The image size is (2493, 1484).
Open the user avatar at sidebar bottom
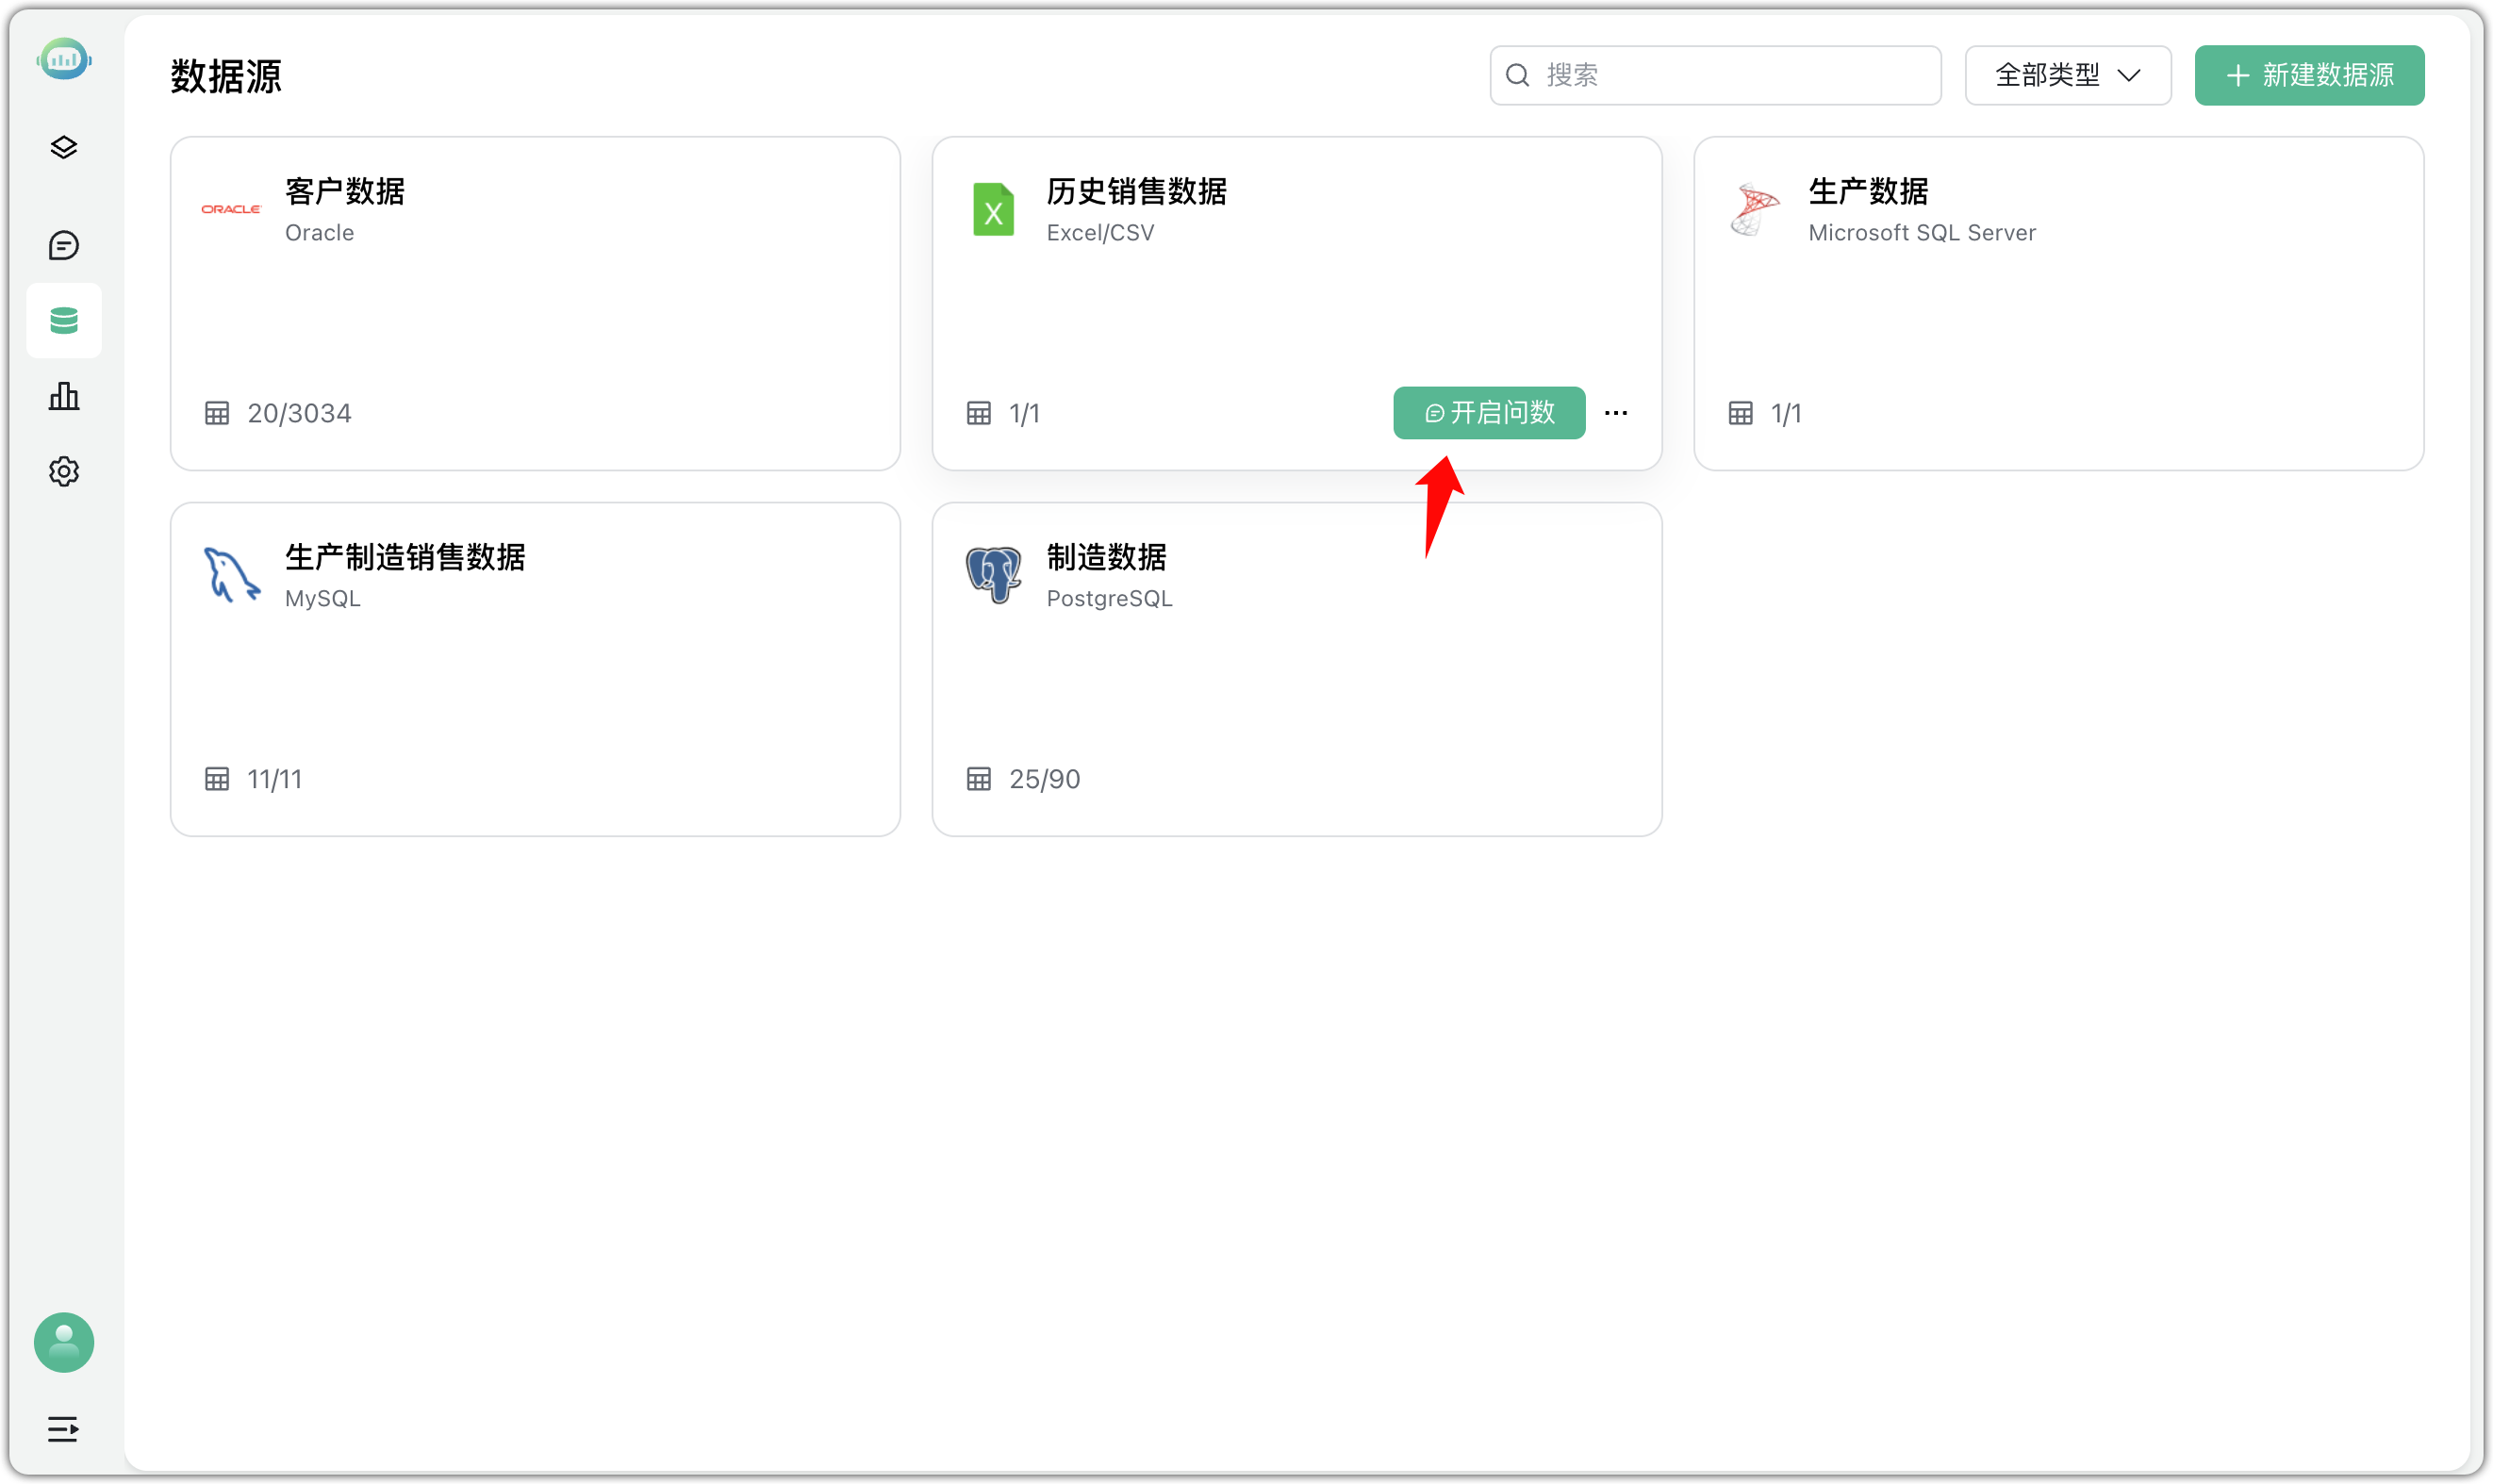[63, 1342]
